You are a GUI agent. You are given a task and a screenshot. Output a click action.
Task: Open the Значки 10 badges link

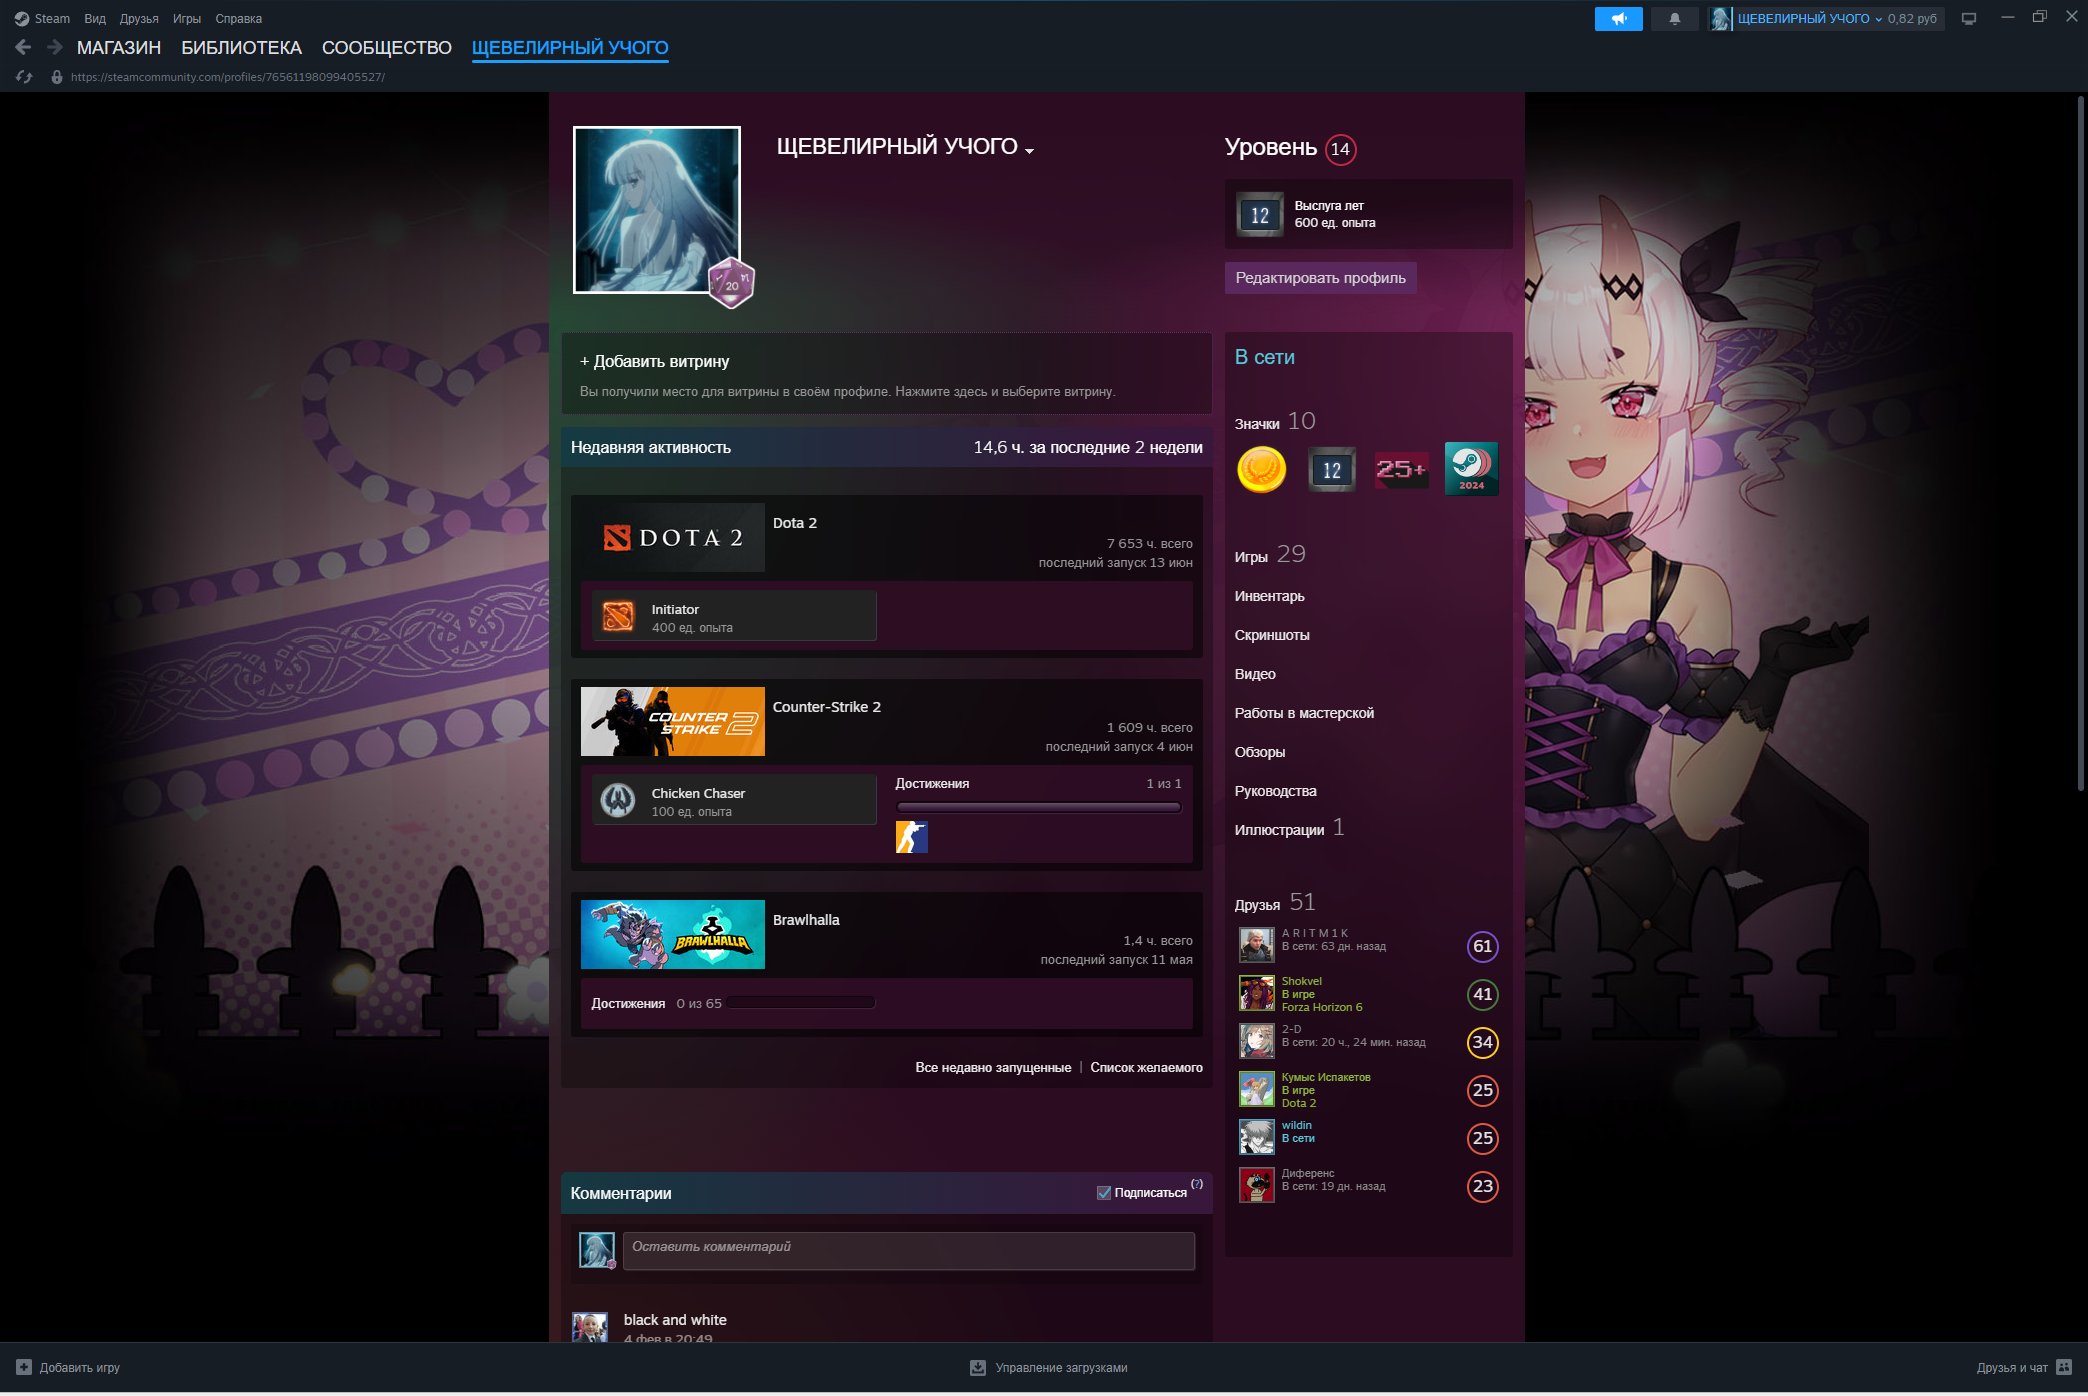pyautogui.click(x=1275, y=422)
